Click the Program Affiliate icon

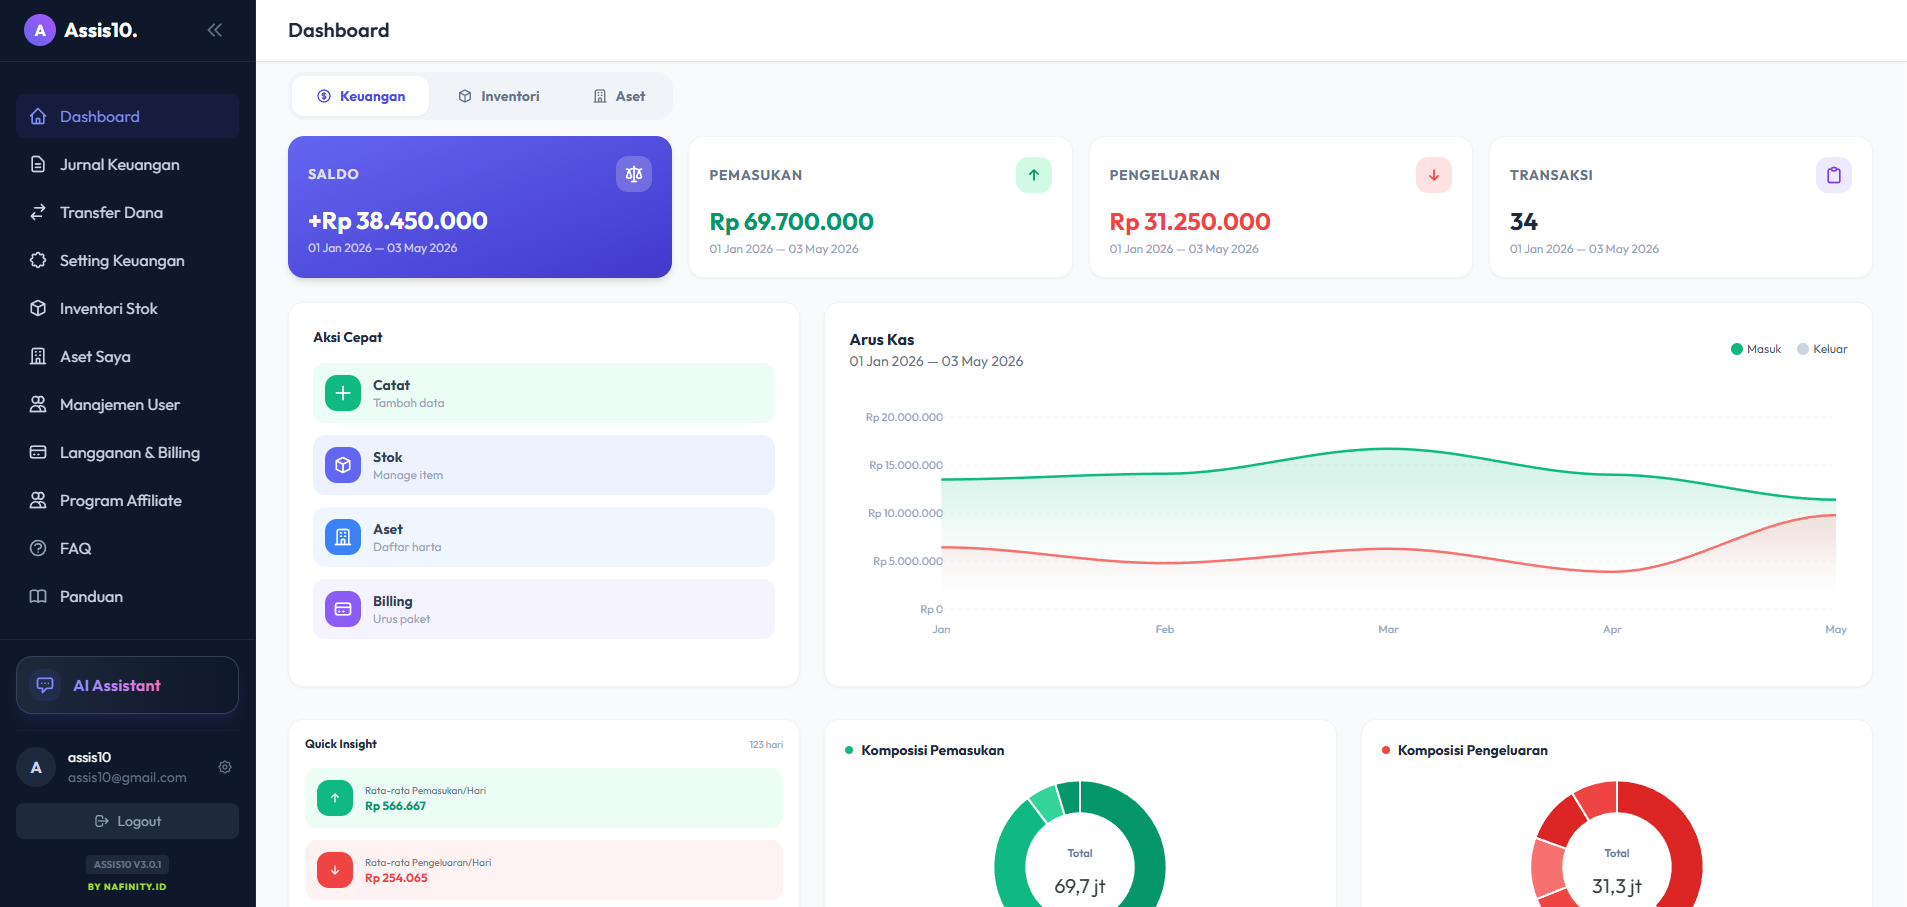point(38,501)
